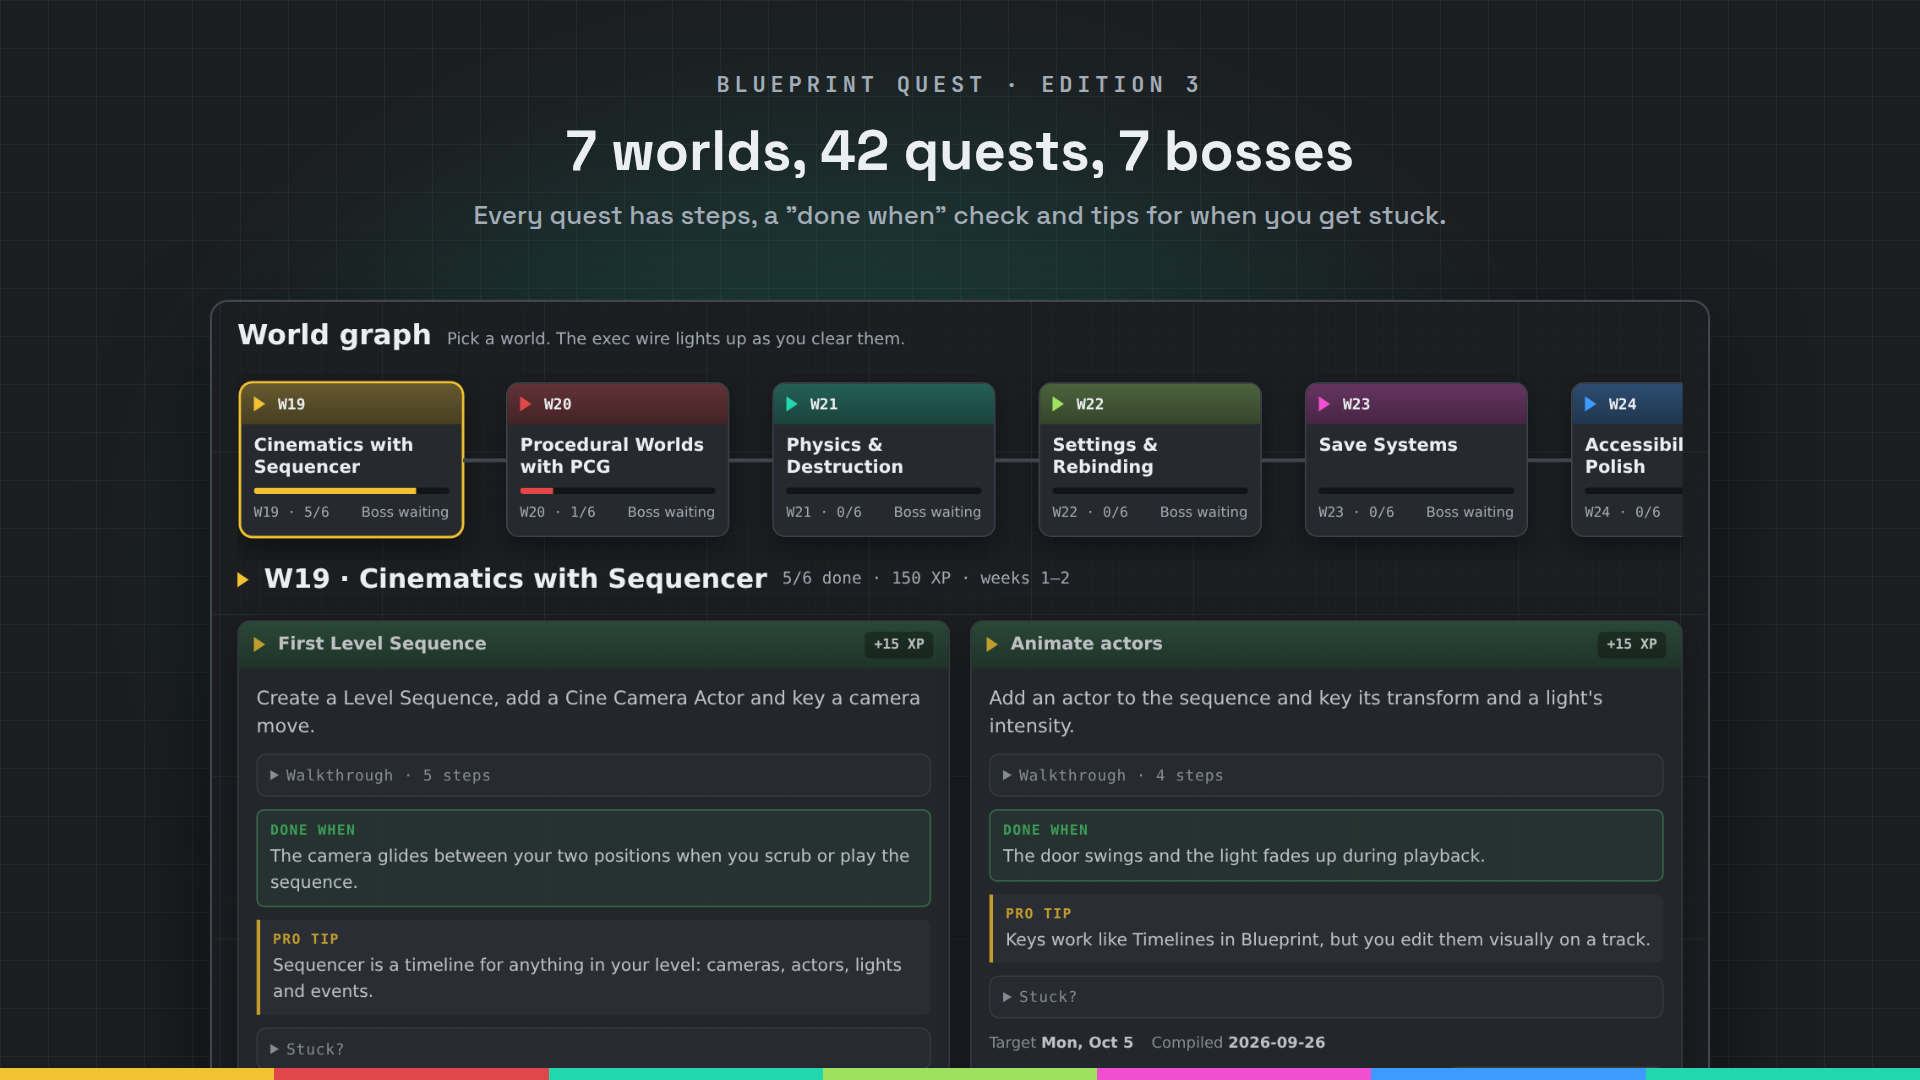This screenshot has height=1080, width=1920.
Task: Click the DONE WHEN box about door swings
Action: tap(1326, 845)
